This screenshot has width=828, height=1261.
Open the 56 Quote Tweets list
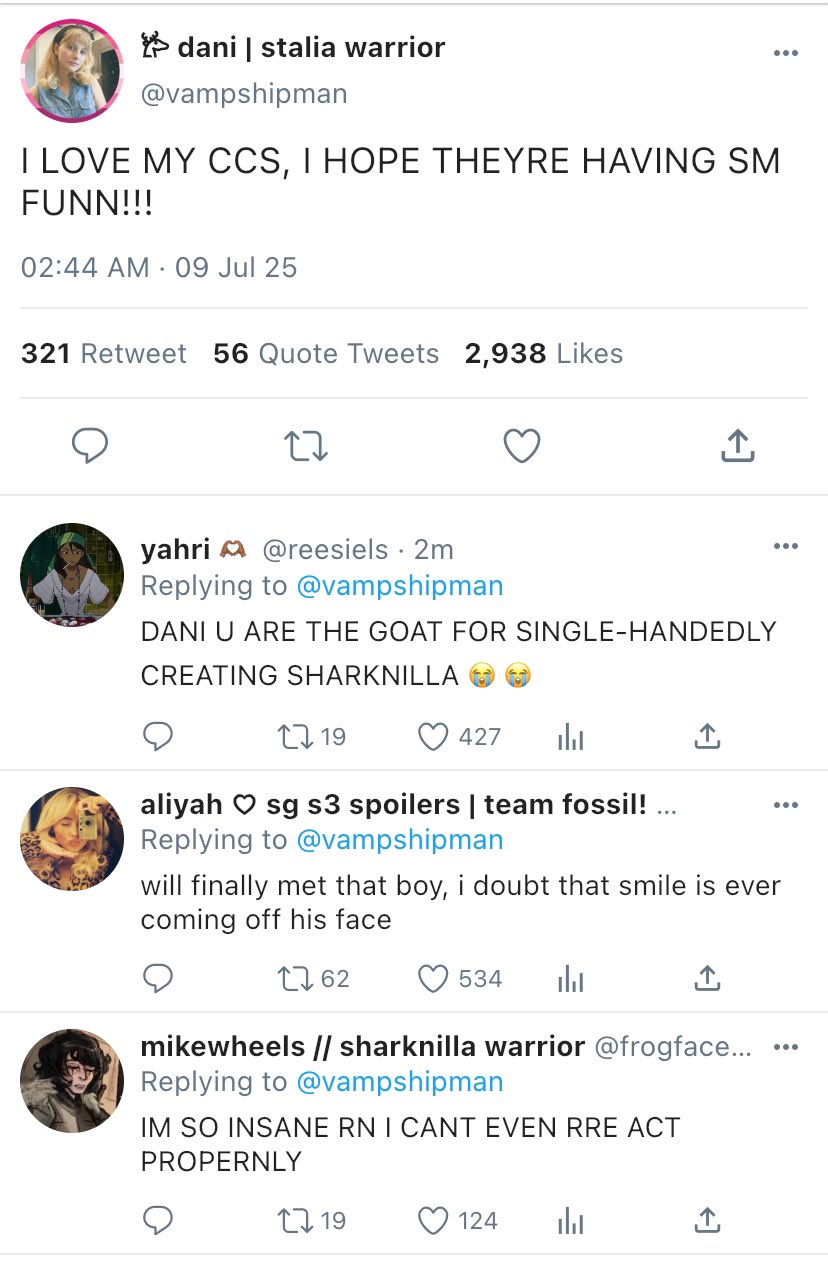click(326, 354)
